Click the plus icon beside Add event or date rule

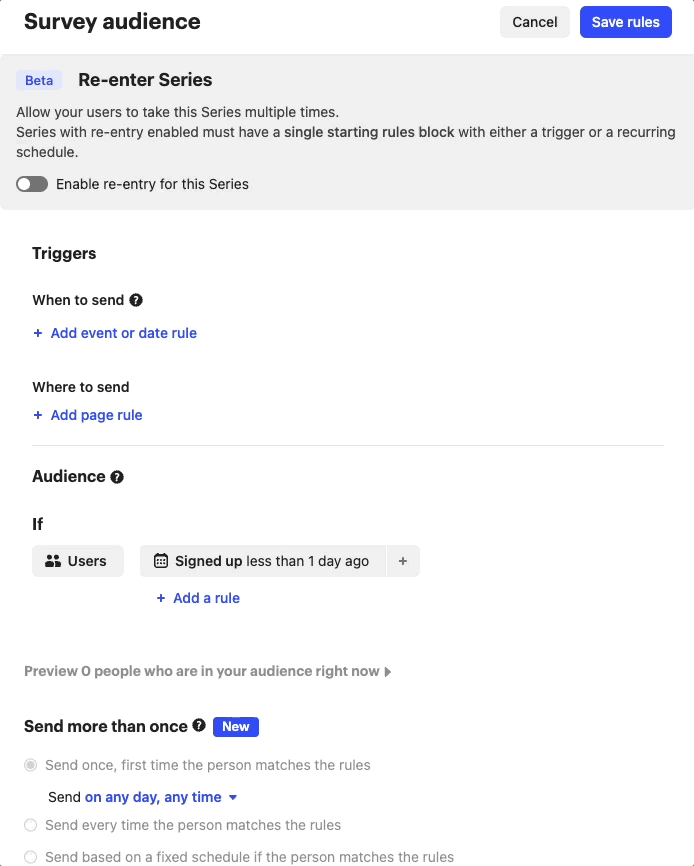(x=38, y=333)
